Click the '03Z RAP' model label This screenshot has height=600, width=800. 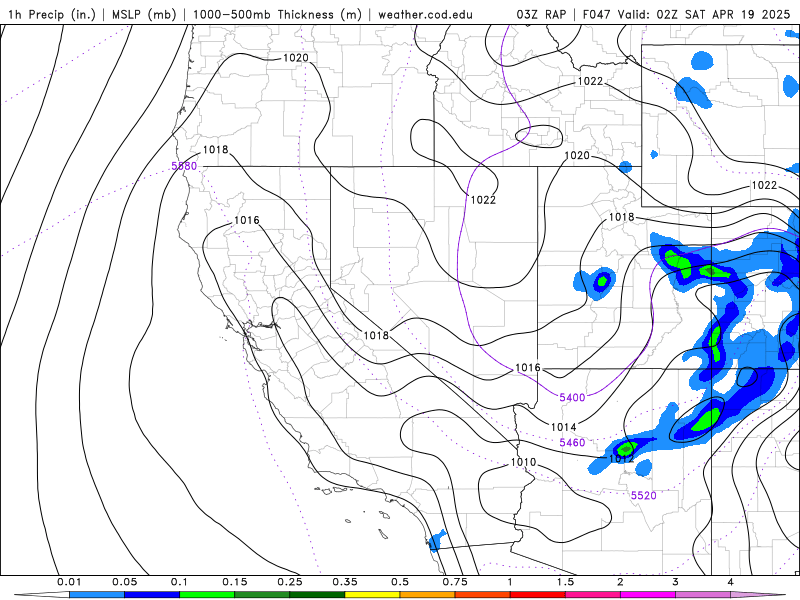tap(541, 14)
